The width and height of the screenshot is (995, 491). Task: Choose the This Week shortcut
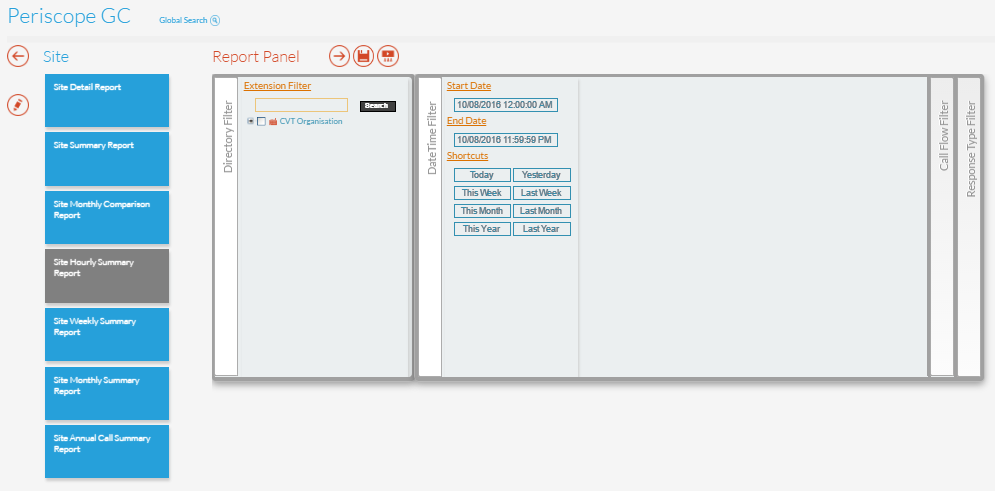(x=482, y=193)
